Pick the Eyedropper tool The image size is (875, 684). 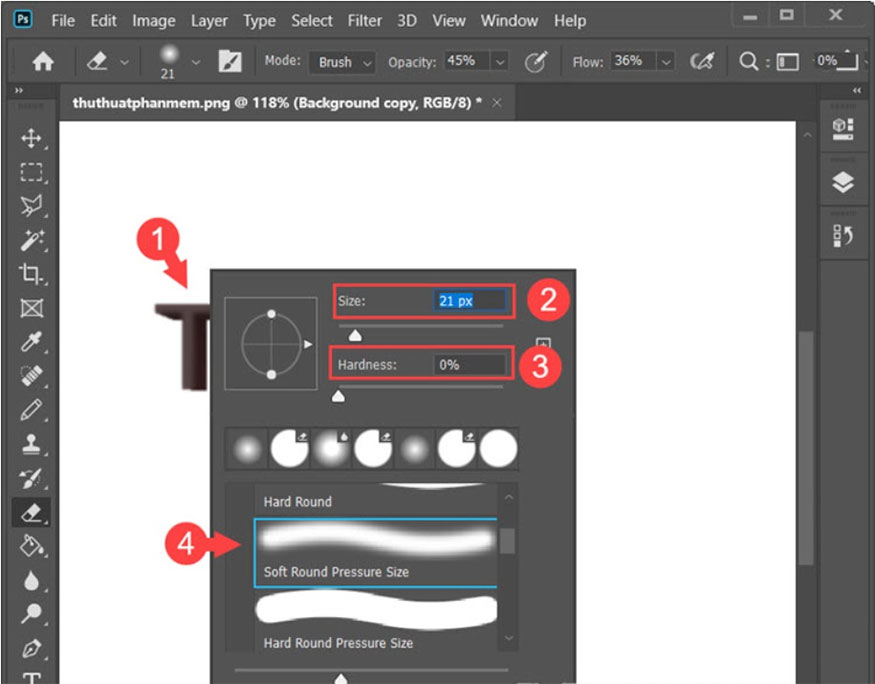[33, 342]
